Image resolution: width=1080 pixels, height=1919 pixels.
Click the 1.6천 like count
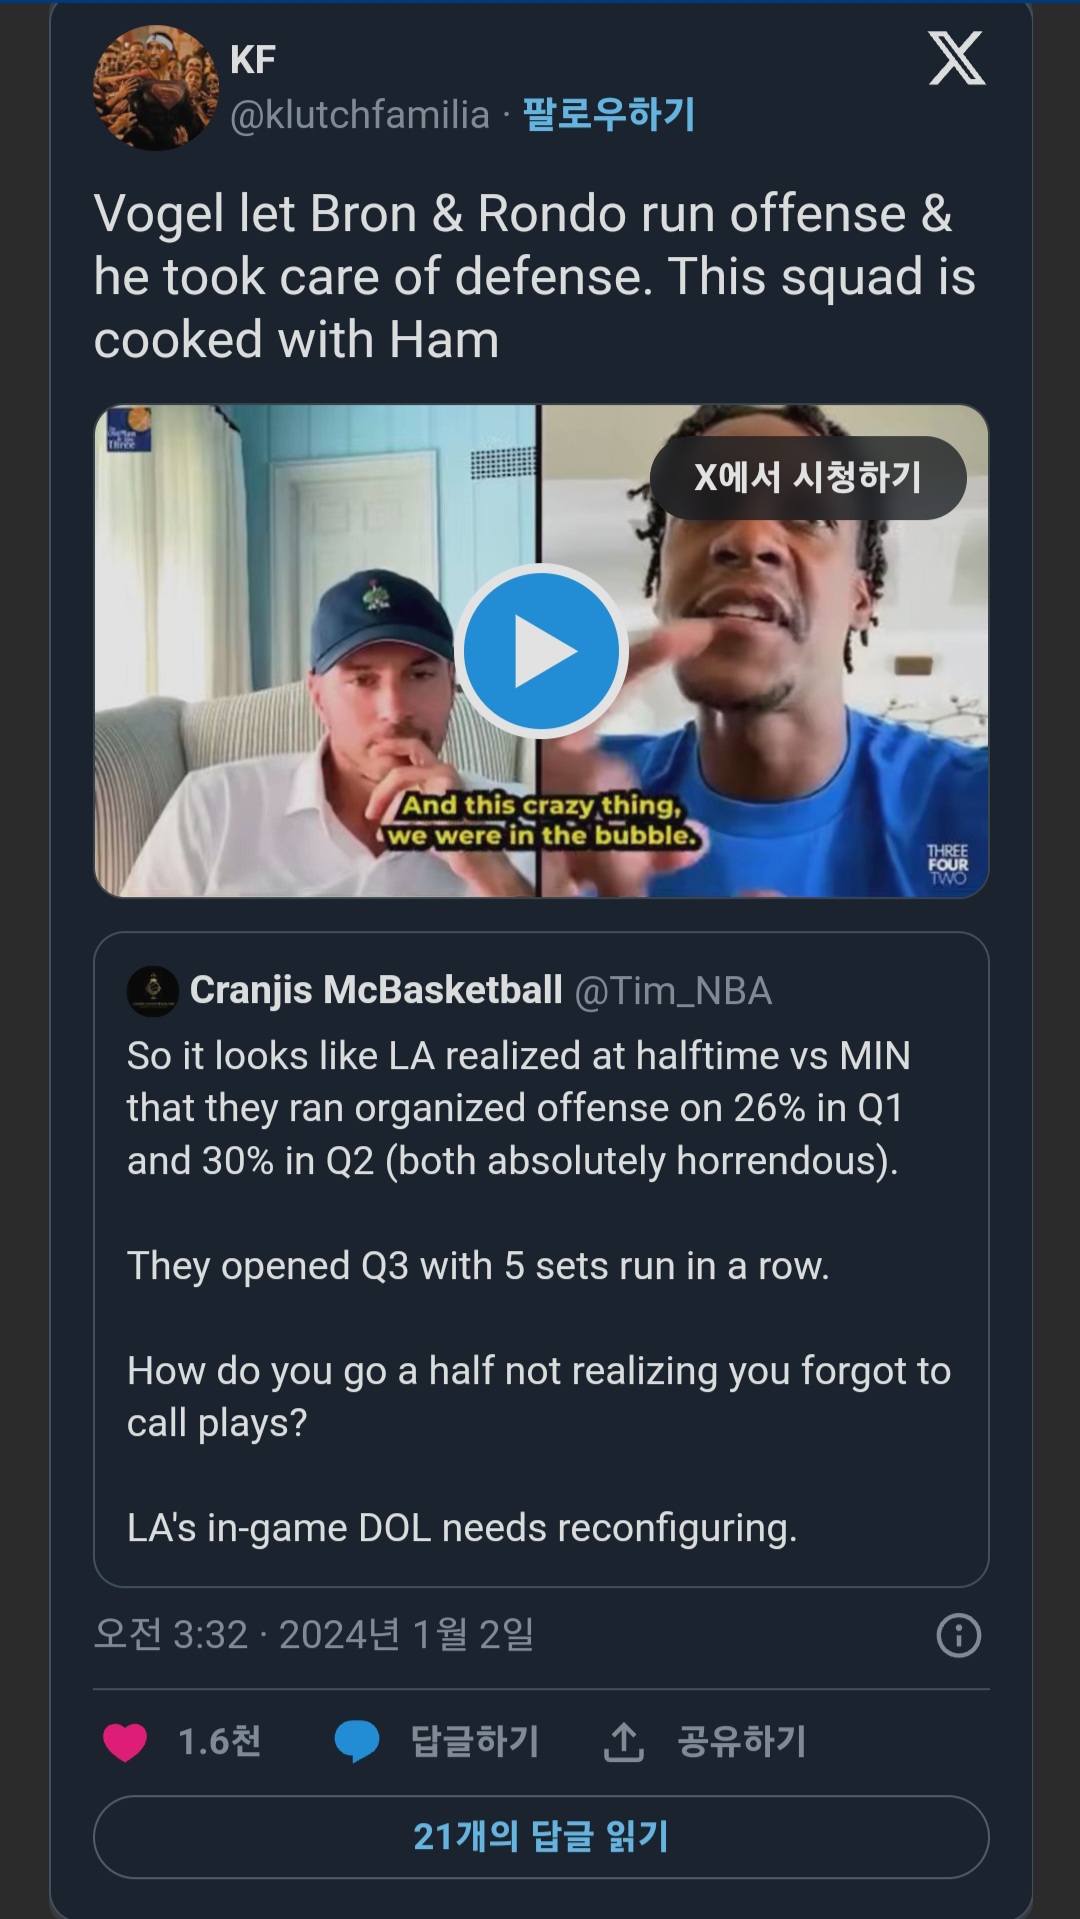tap(219, 1742)
